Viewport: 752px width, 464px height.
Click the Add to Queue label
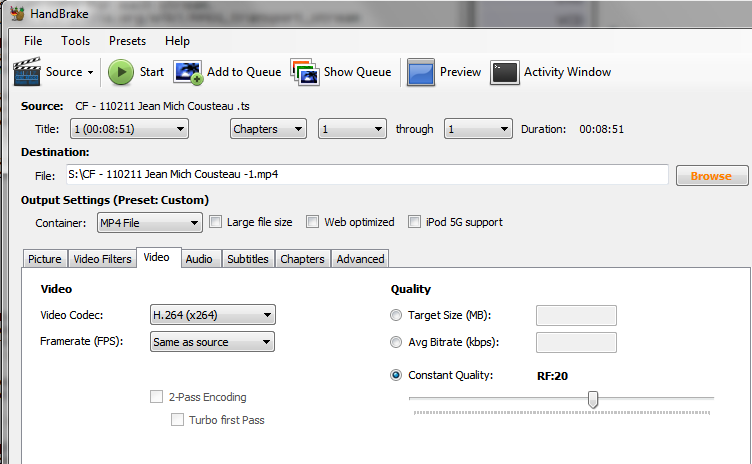point(244,72)
